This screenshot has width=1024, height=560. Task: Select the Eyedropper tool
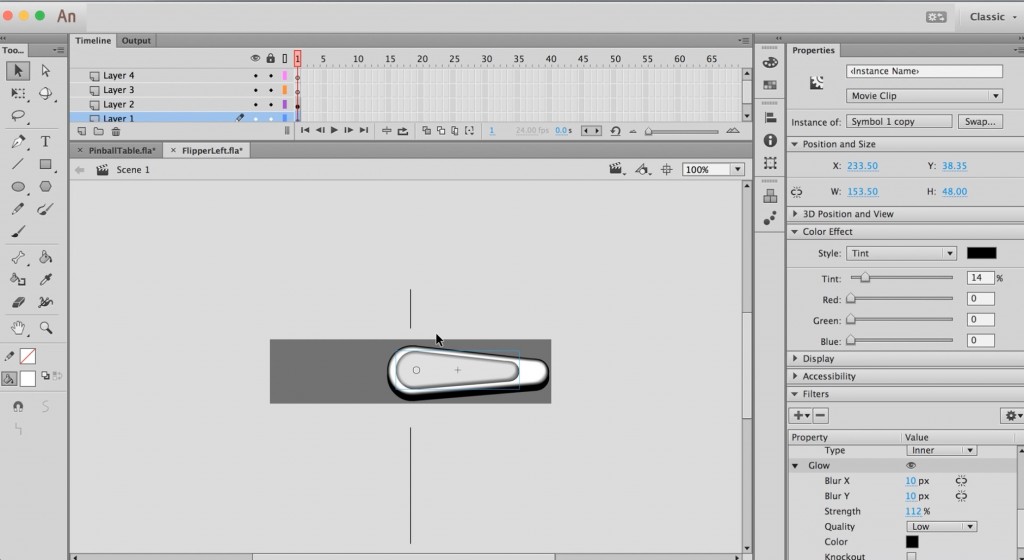click(x=45, y=279)
